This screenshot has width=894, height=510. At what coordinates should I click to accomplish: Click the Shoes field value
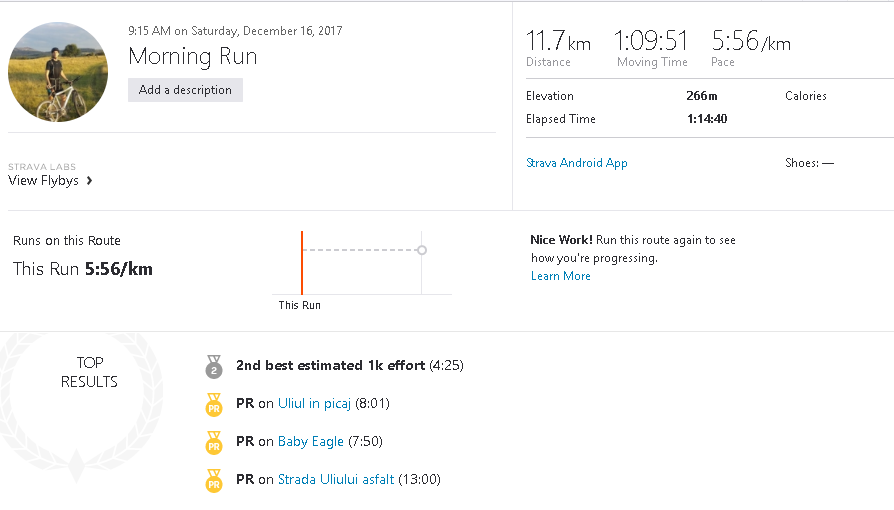828,163
